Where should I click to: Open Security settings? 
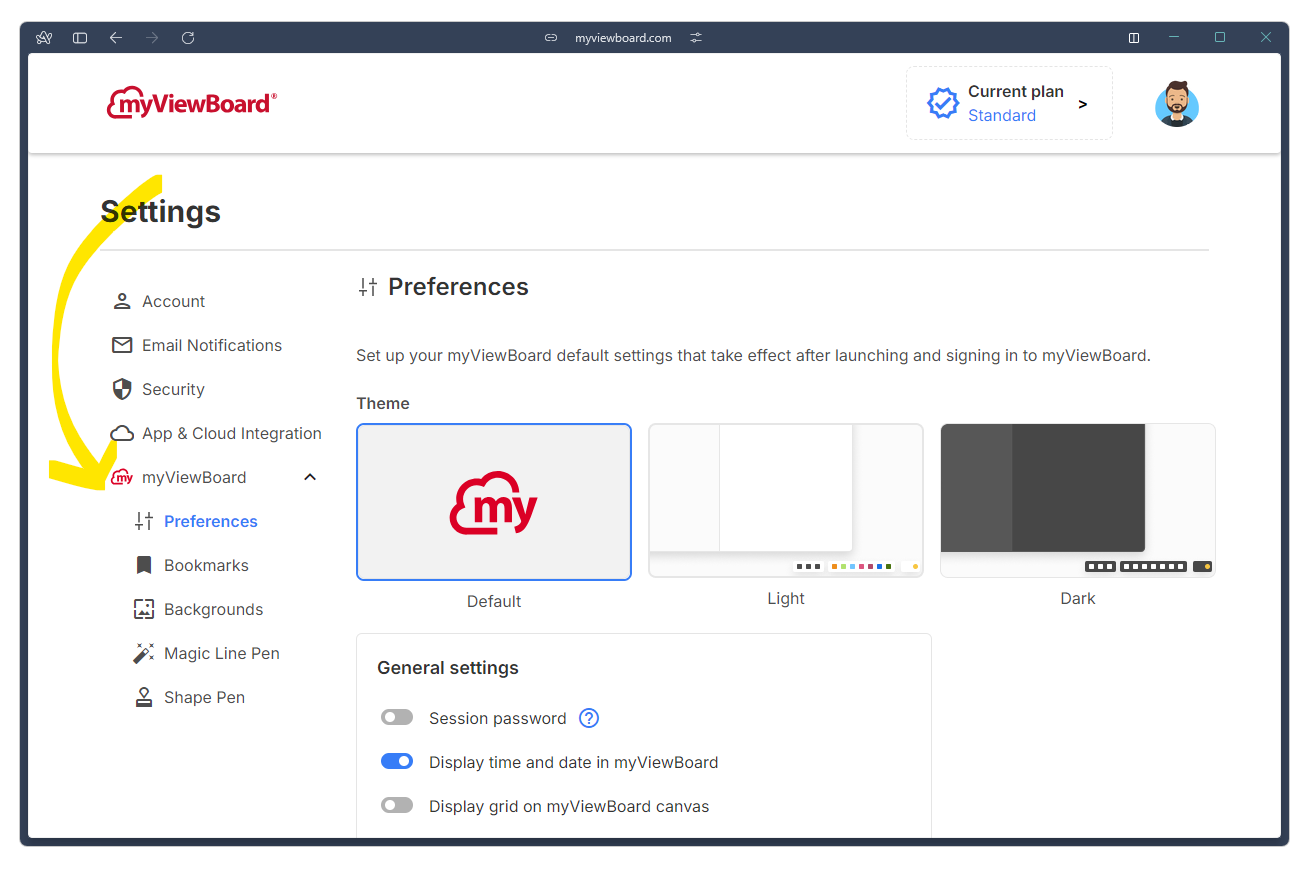pos(173,390)
